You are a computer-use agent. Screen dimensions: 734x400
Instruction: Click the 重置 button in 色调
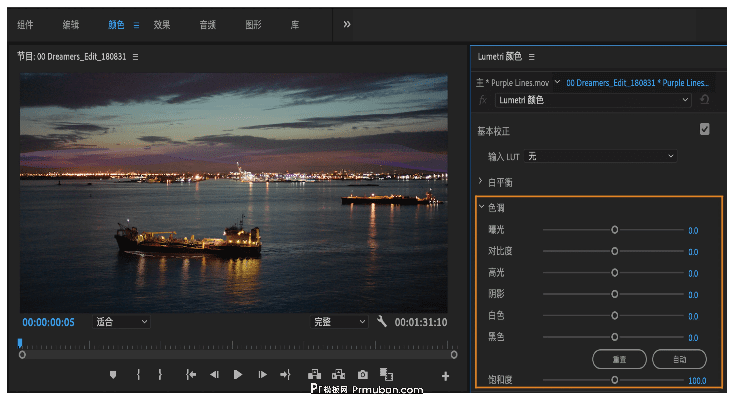pyautogui.click(x=619, y=359)
